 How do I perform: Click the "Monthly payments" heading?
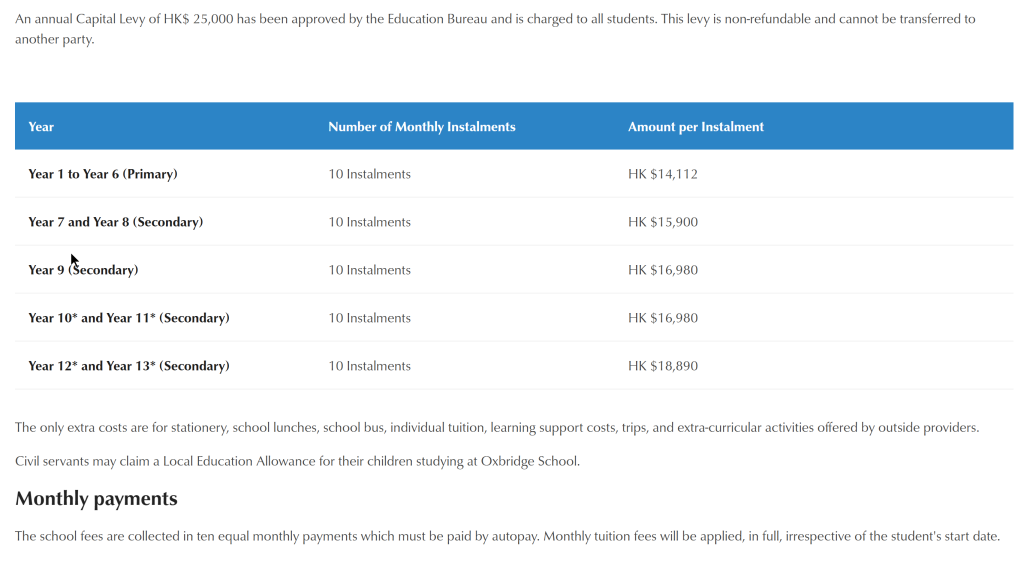coord(96,498)
